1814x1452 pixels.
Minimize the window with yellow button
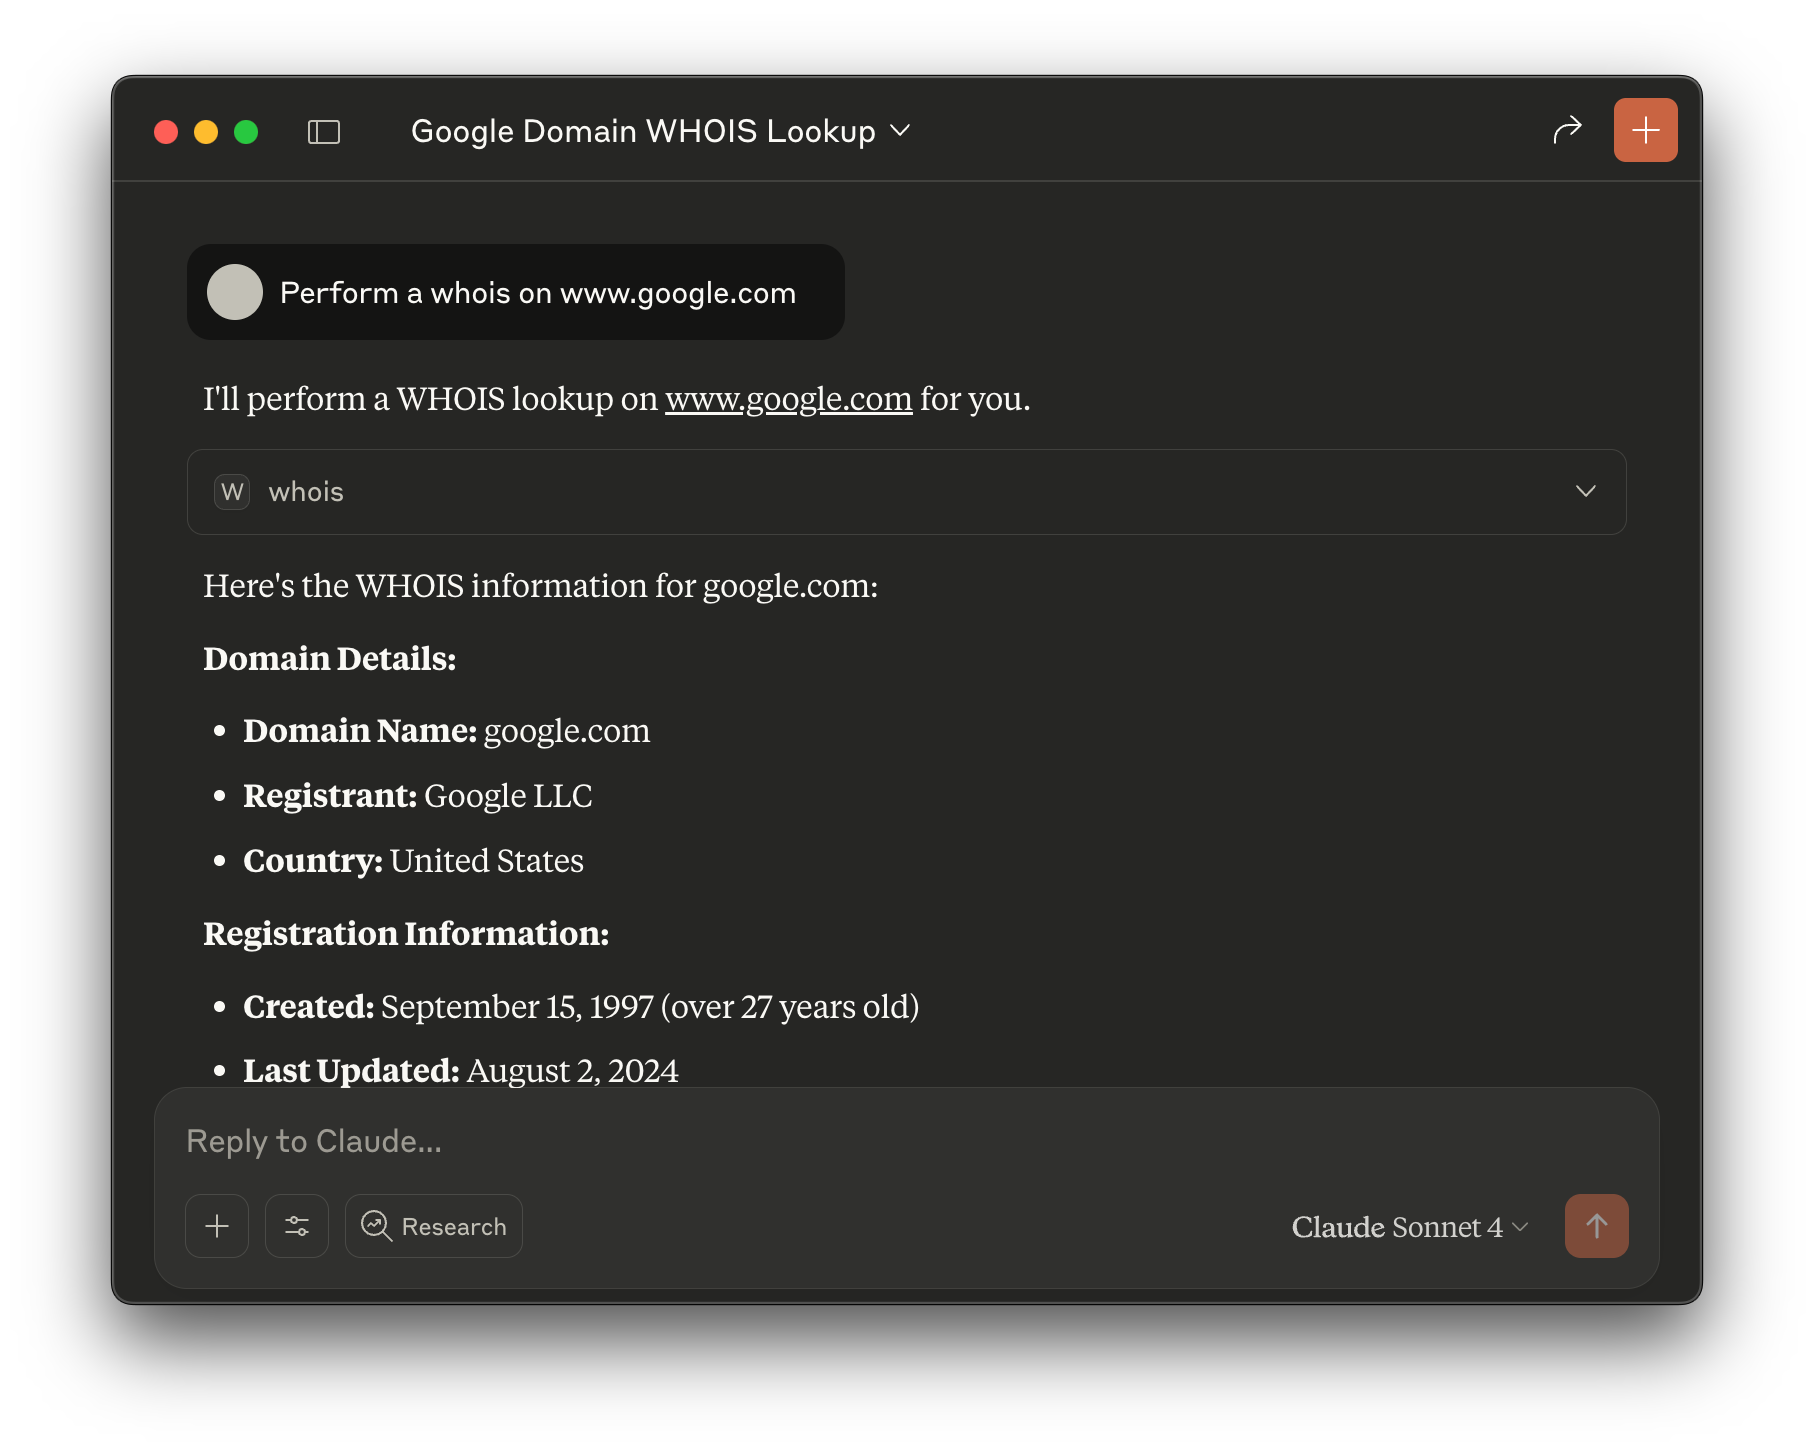206,132
